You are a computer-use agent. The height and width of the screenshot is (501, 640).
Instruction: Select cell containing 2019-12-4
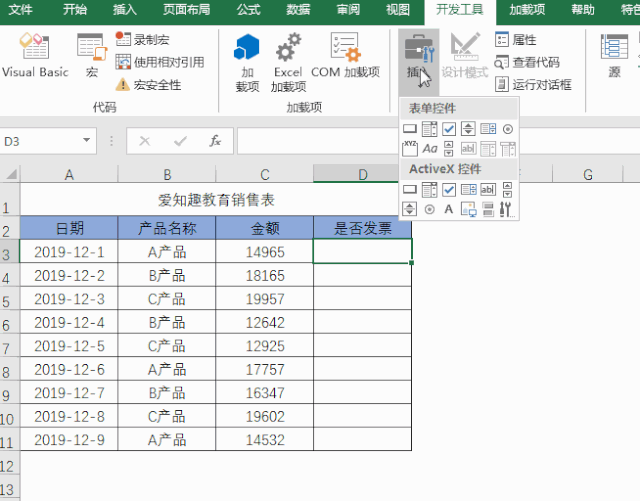click(x=69, y=322)
